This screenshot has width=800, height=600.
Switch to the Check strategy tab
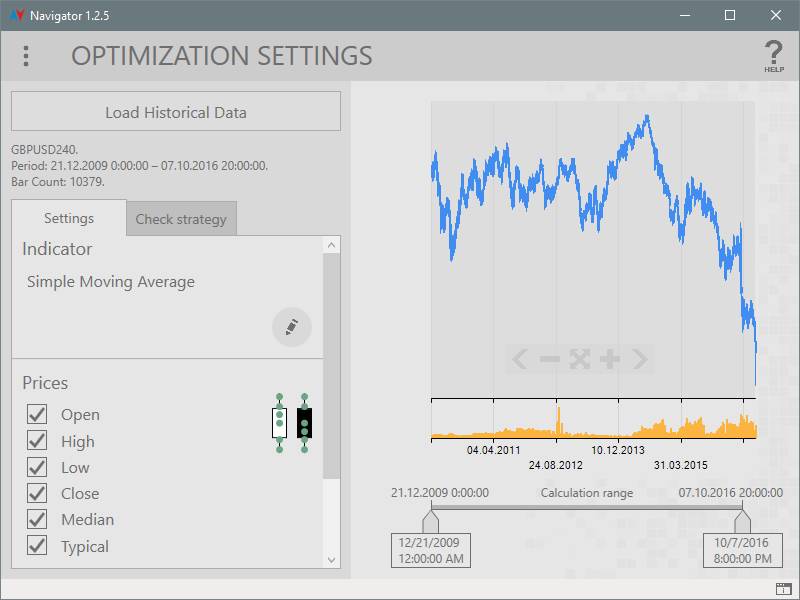tap(181, 219)
